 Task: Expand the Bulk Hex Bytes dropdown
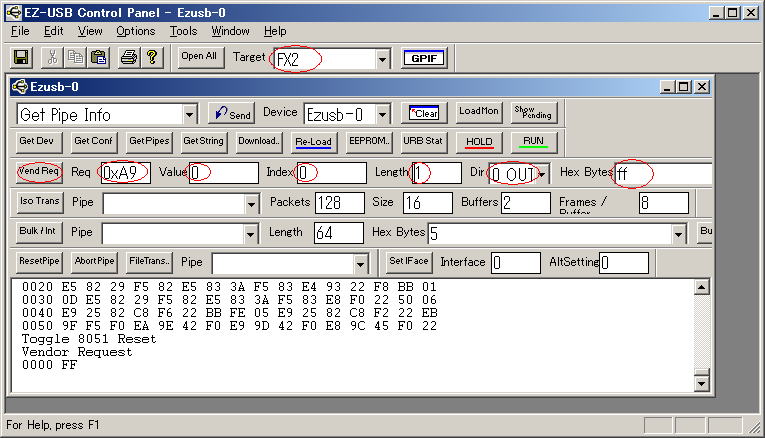click(678, 234)
